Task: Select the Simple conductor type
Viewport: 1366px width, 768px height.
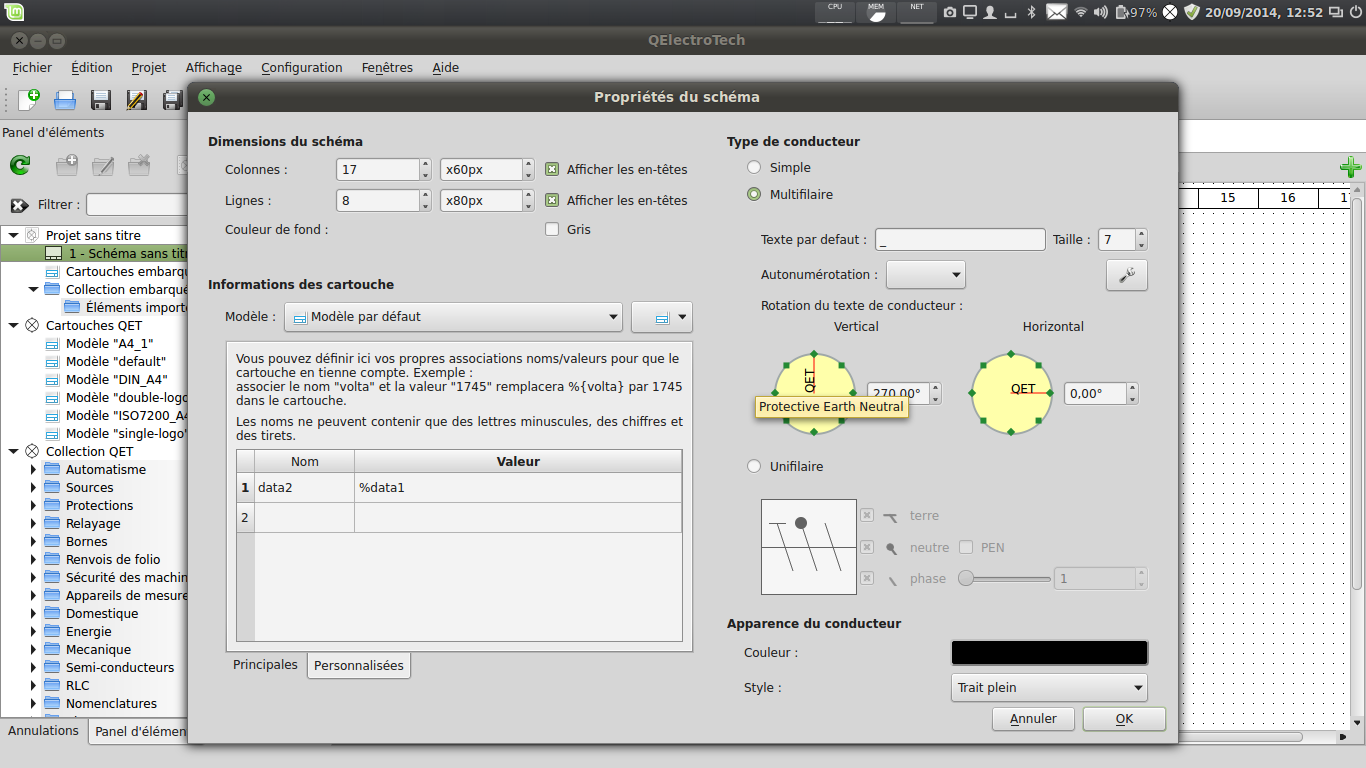Action: click(754, 168)
